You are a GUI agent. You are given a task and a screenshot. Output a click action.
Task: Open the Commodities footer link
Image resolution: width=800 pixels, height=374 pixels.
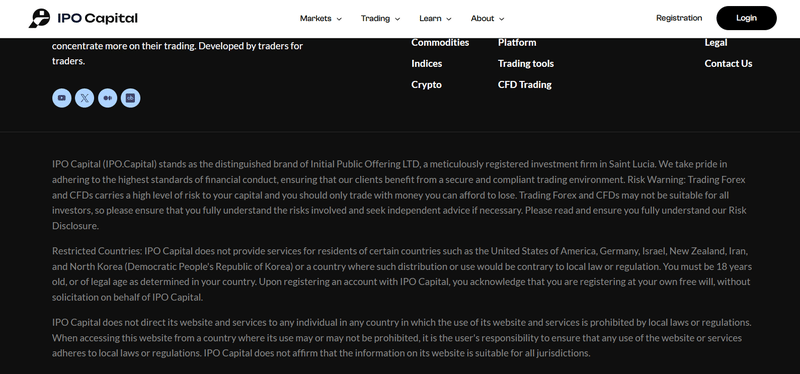pyautogui.click(x=440, y=42)
